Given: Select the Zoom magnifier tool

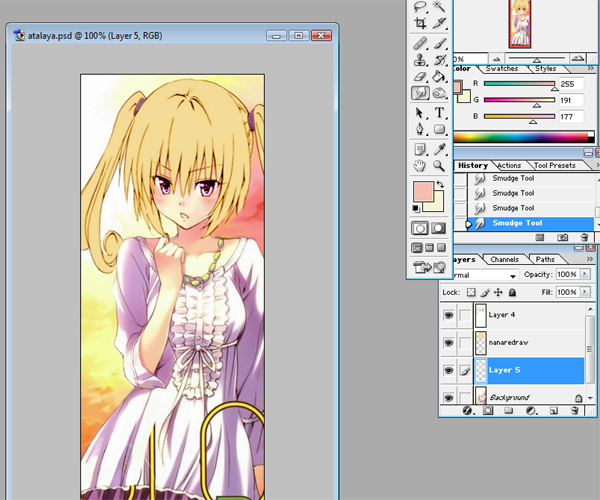Looking at the screenshot, I should tap(439, 166).
